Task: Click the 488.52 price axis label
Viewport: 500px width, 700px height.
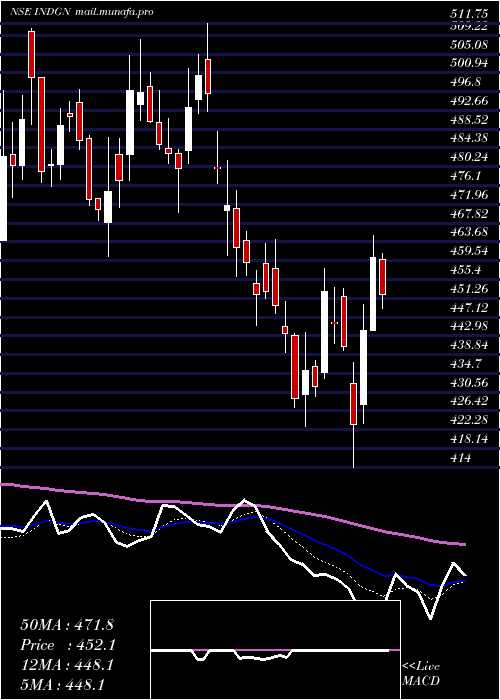Action: 468,119
